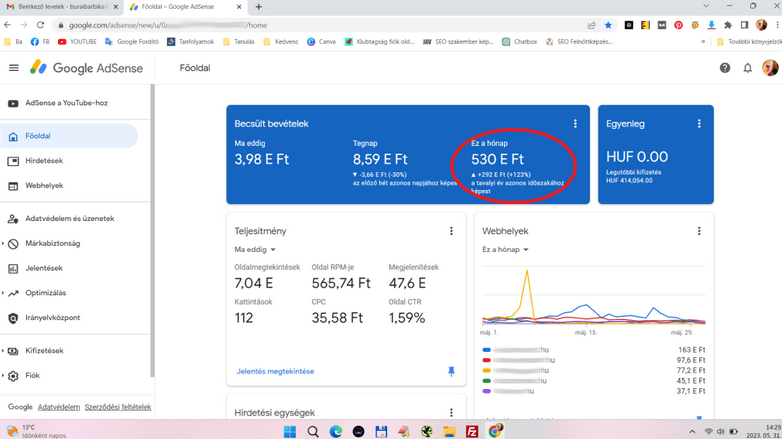Go to Jelentések in the sidebar

(43, 268)
